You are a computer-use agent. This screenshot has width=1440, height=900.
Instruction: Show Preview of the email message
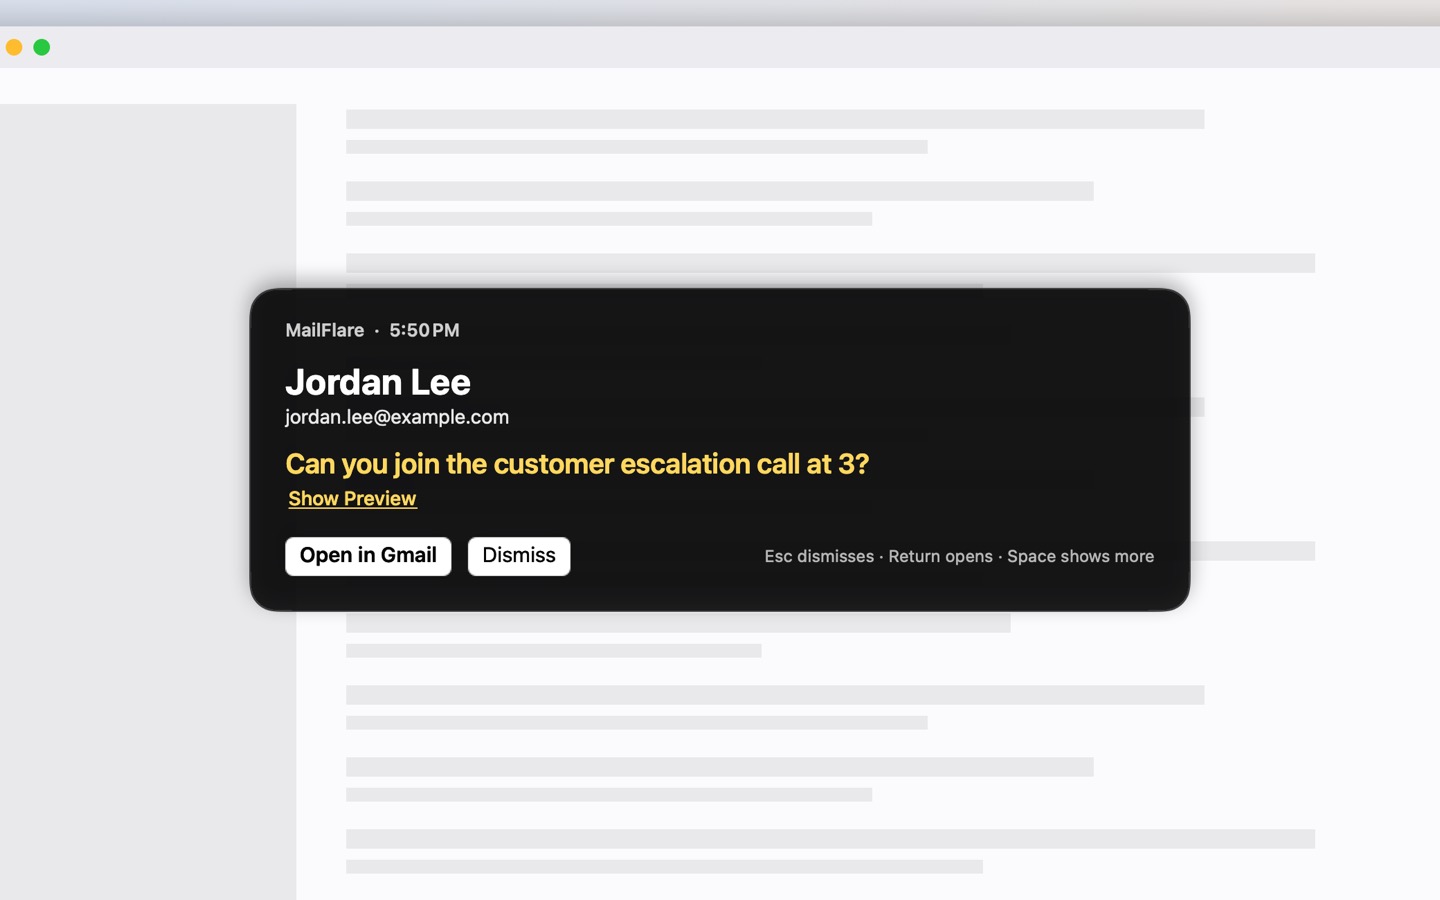pos(352,498)
